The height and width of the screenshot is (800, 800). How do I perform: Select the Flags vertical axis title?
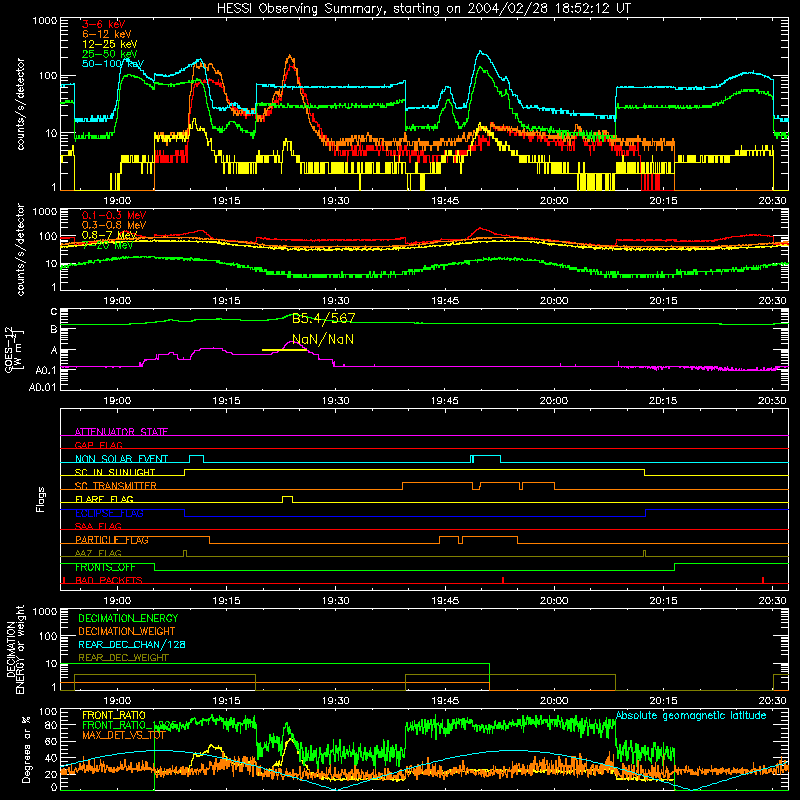[41, 499]
